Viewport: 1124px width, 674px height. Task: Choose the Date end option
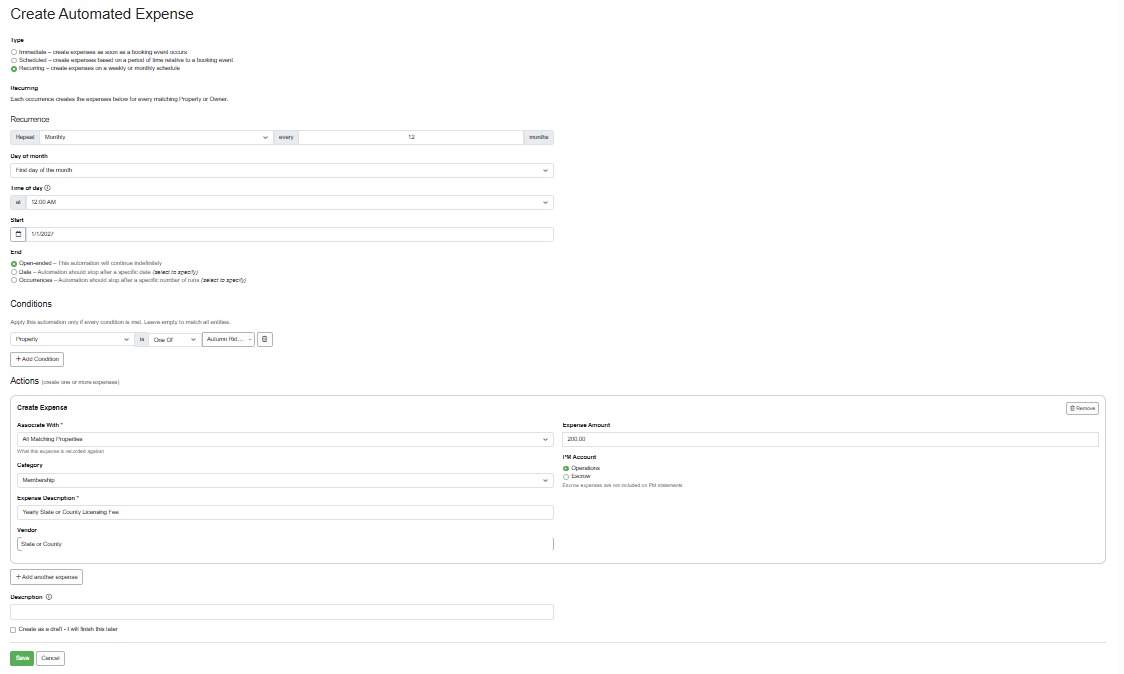click(x=14, y=272)
